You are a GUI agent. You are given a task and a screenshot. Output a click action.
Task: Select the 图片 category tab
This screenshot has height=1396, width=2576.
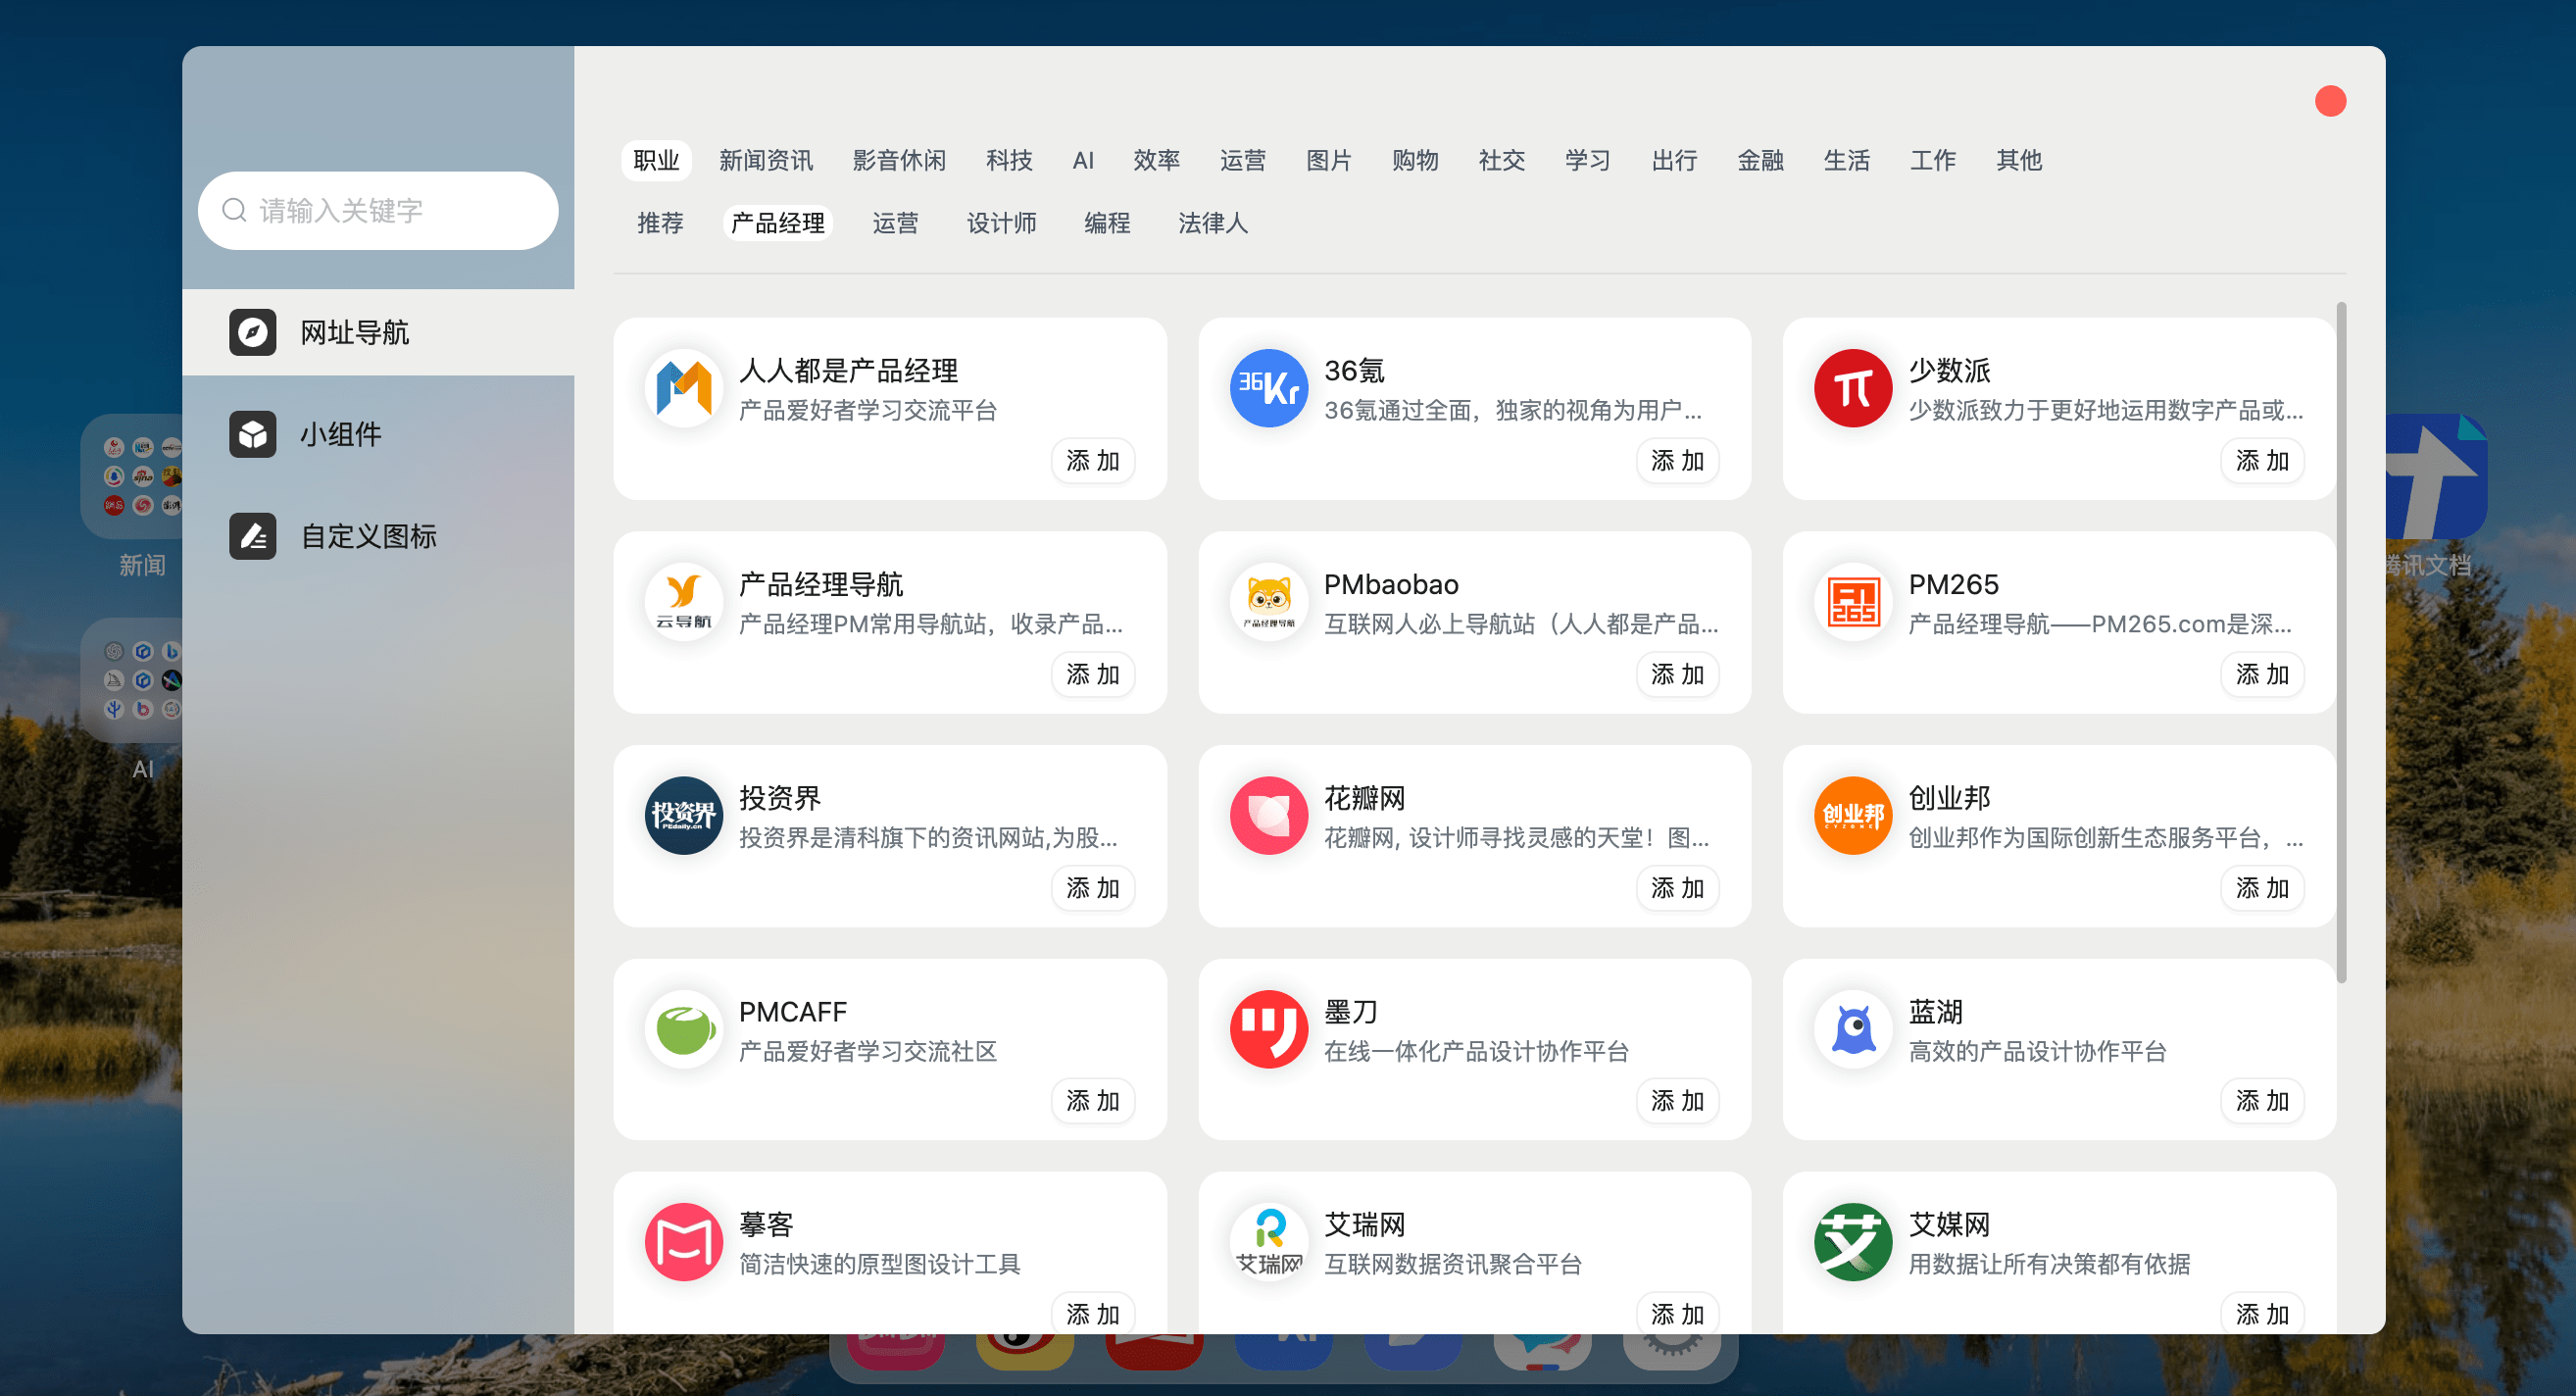1329,160
